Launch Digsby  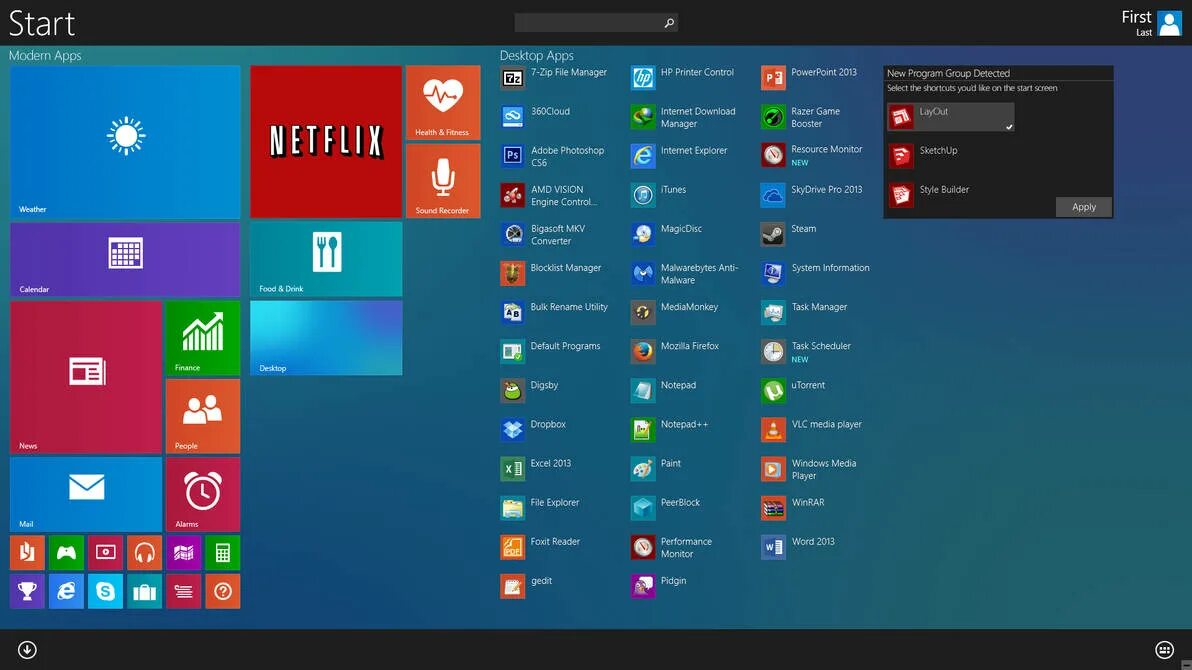[531, 391]
